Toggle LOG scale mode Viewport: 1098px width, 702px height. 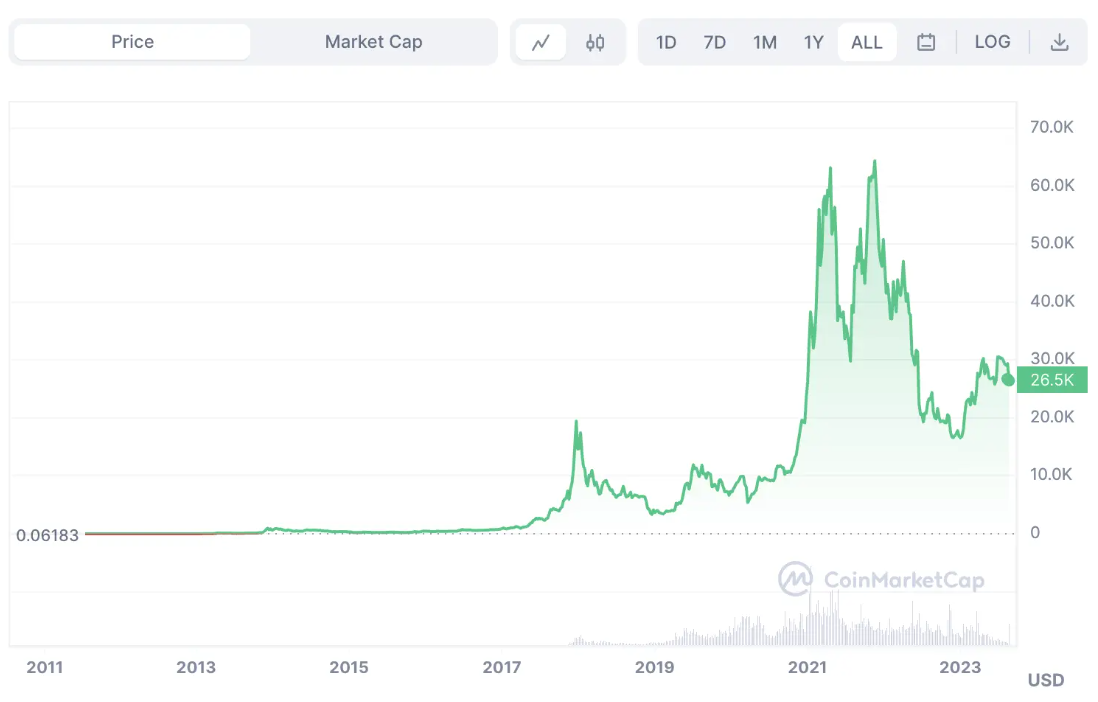point(992,41)
